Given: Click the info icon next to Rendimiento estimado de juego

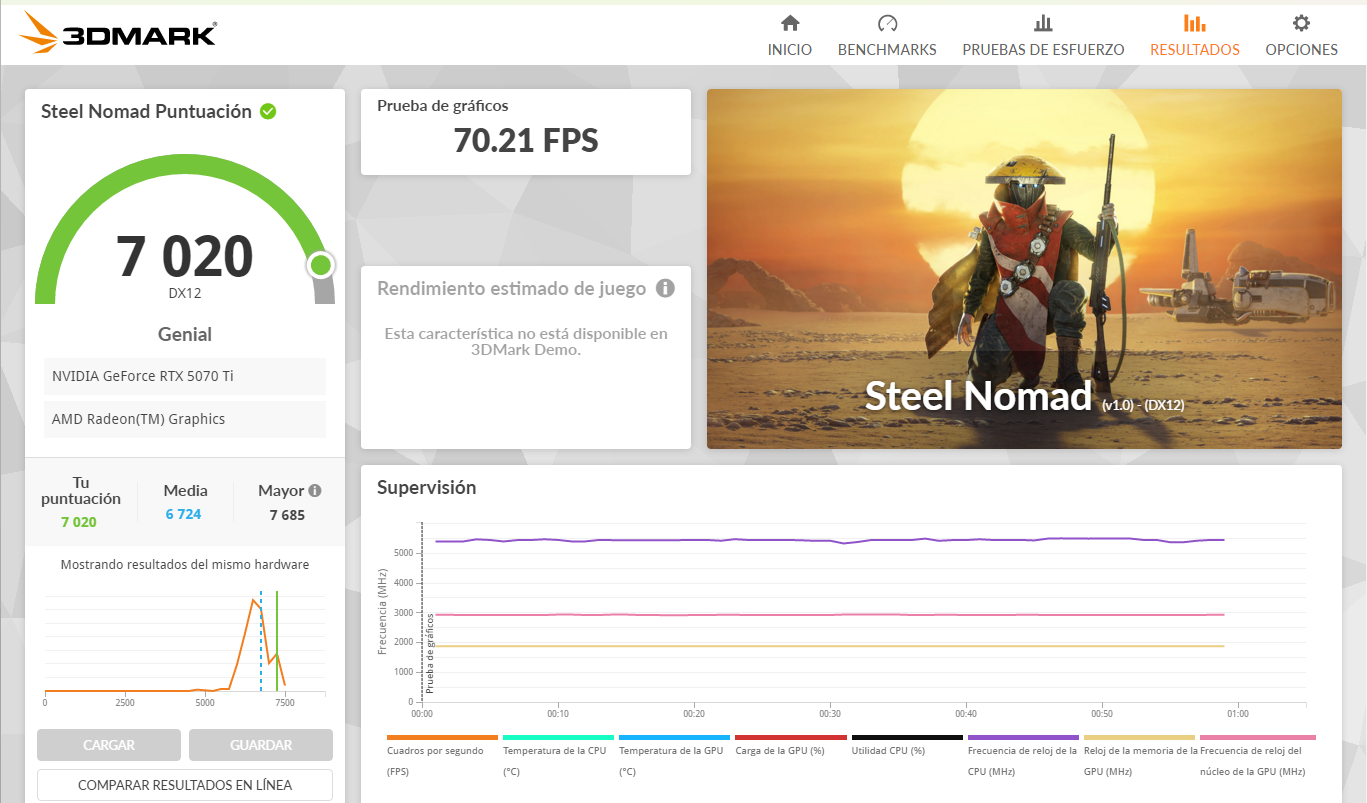Looking at the screenshot, I should tap(665, 289).
